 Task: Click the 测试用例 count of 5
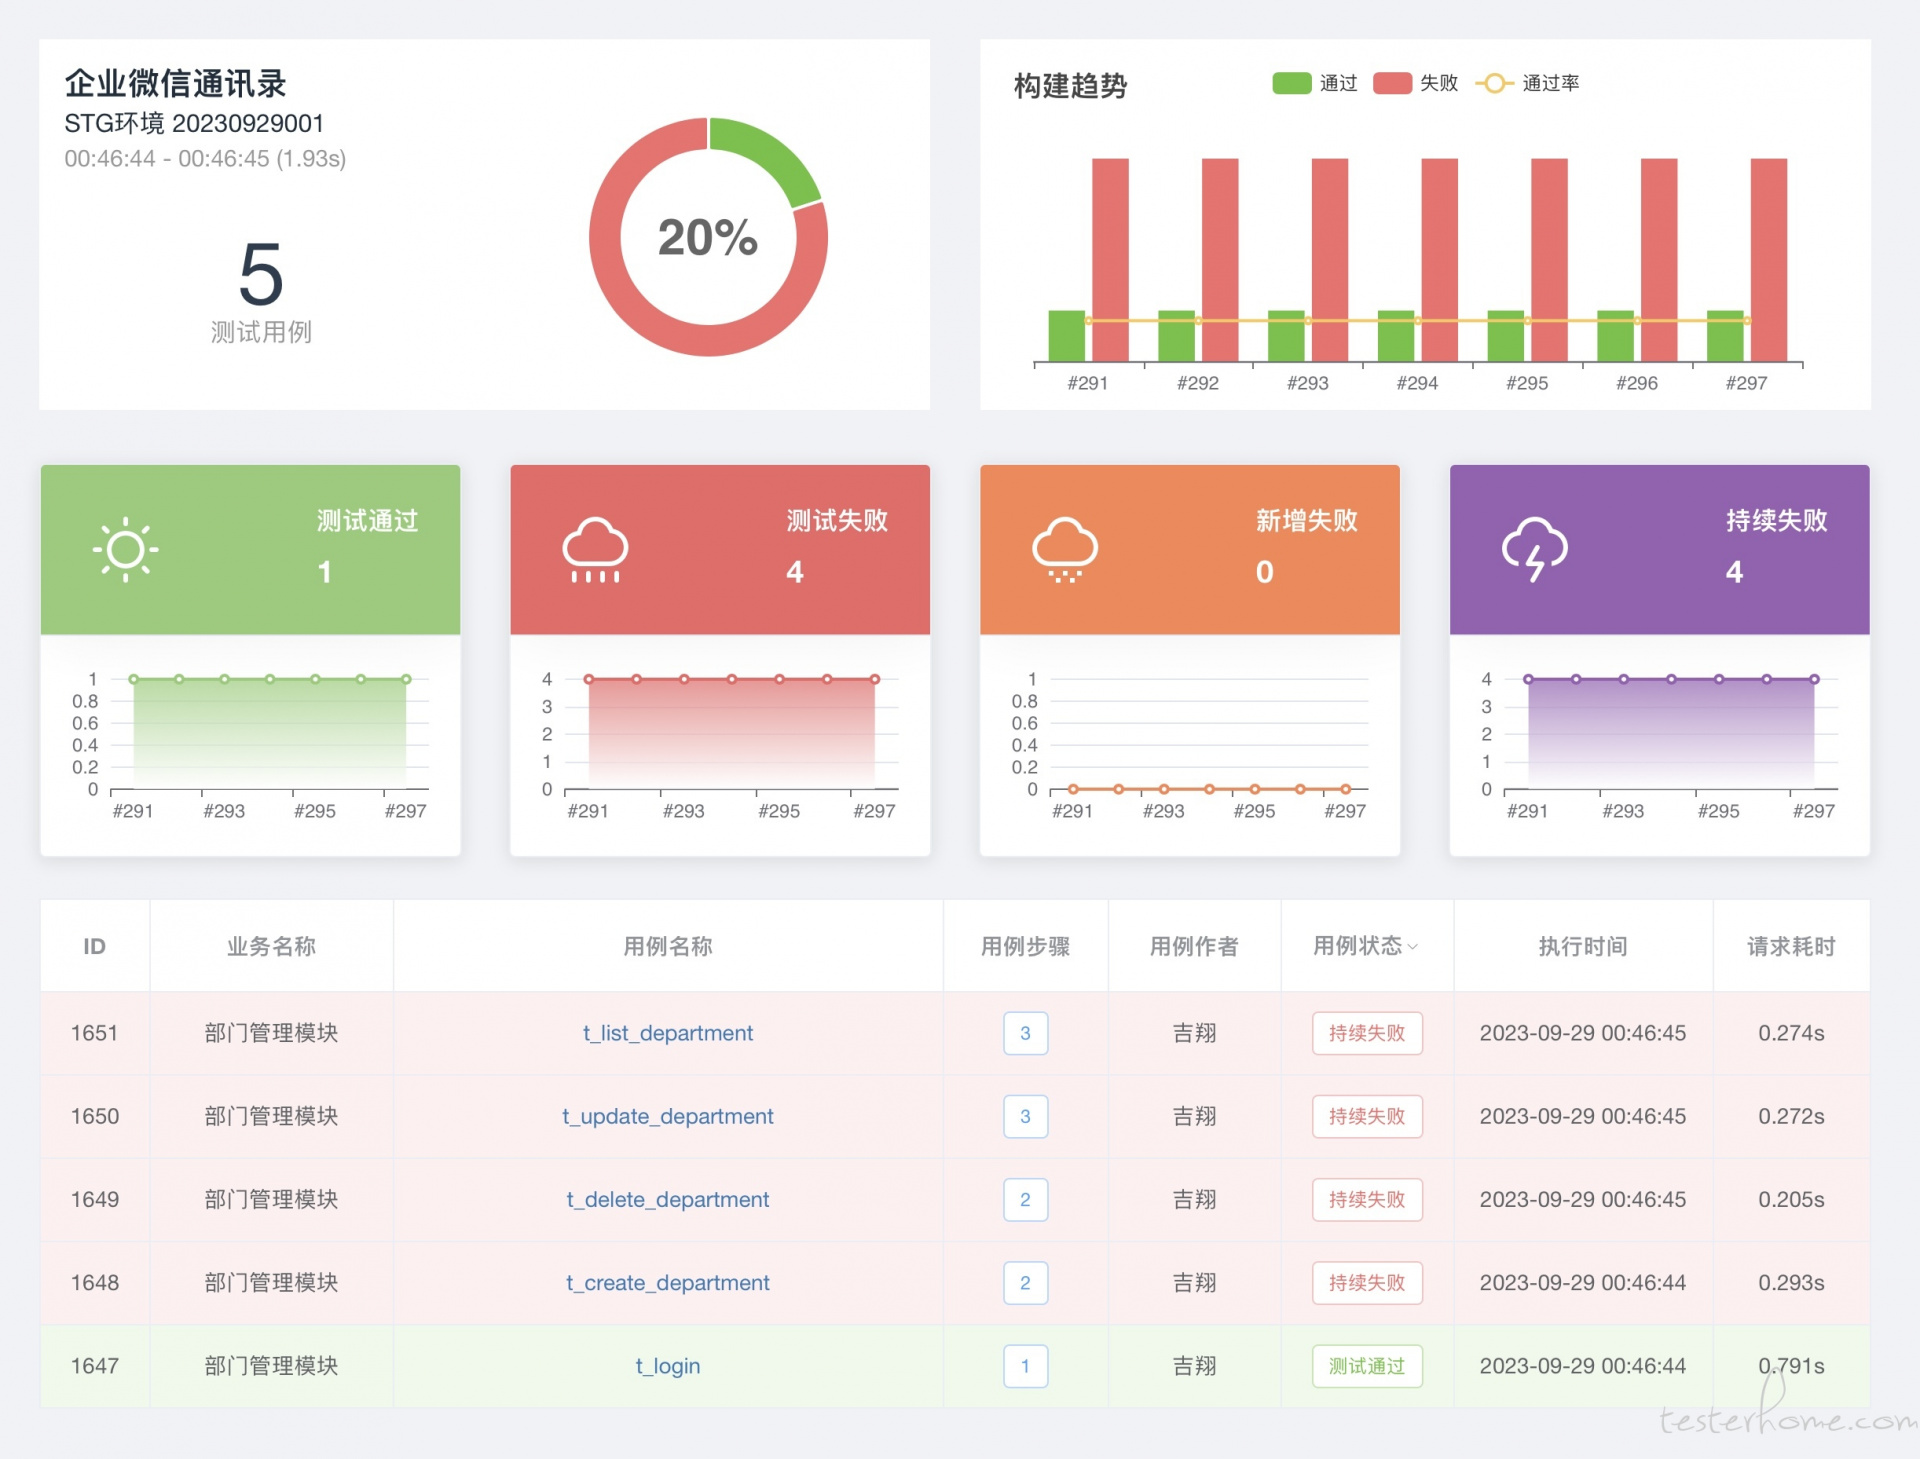[261, 275]
